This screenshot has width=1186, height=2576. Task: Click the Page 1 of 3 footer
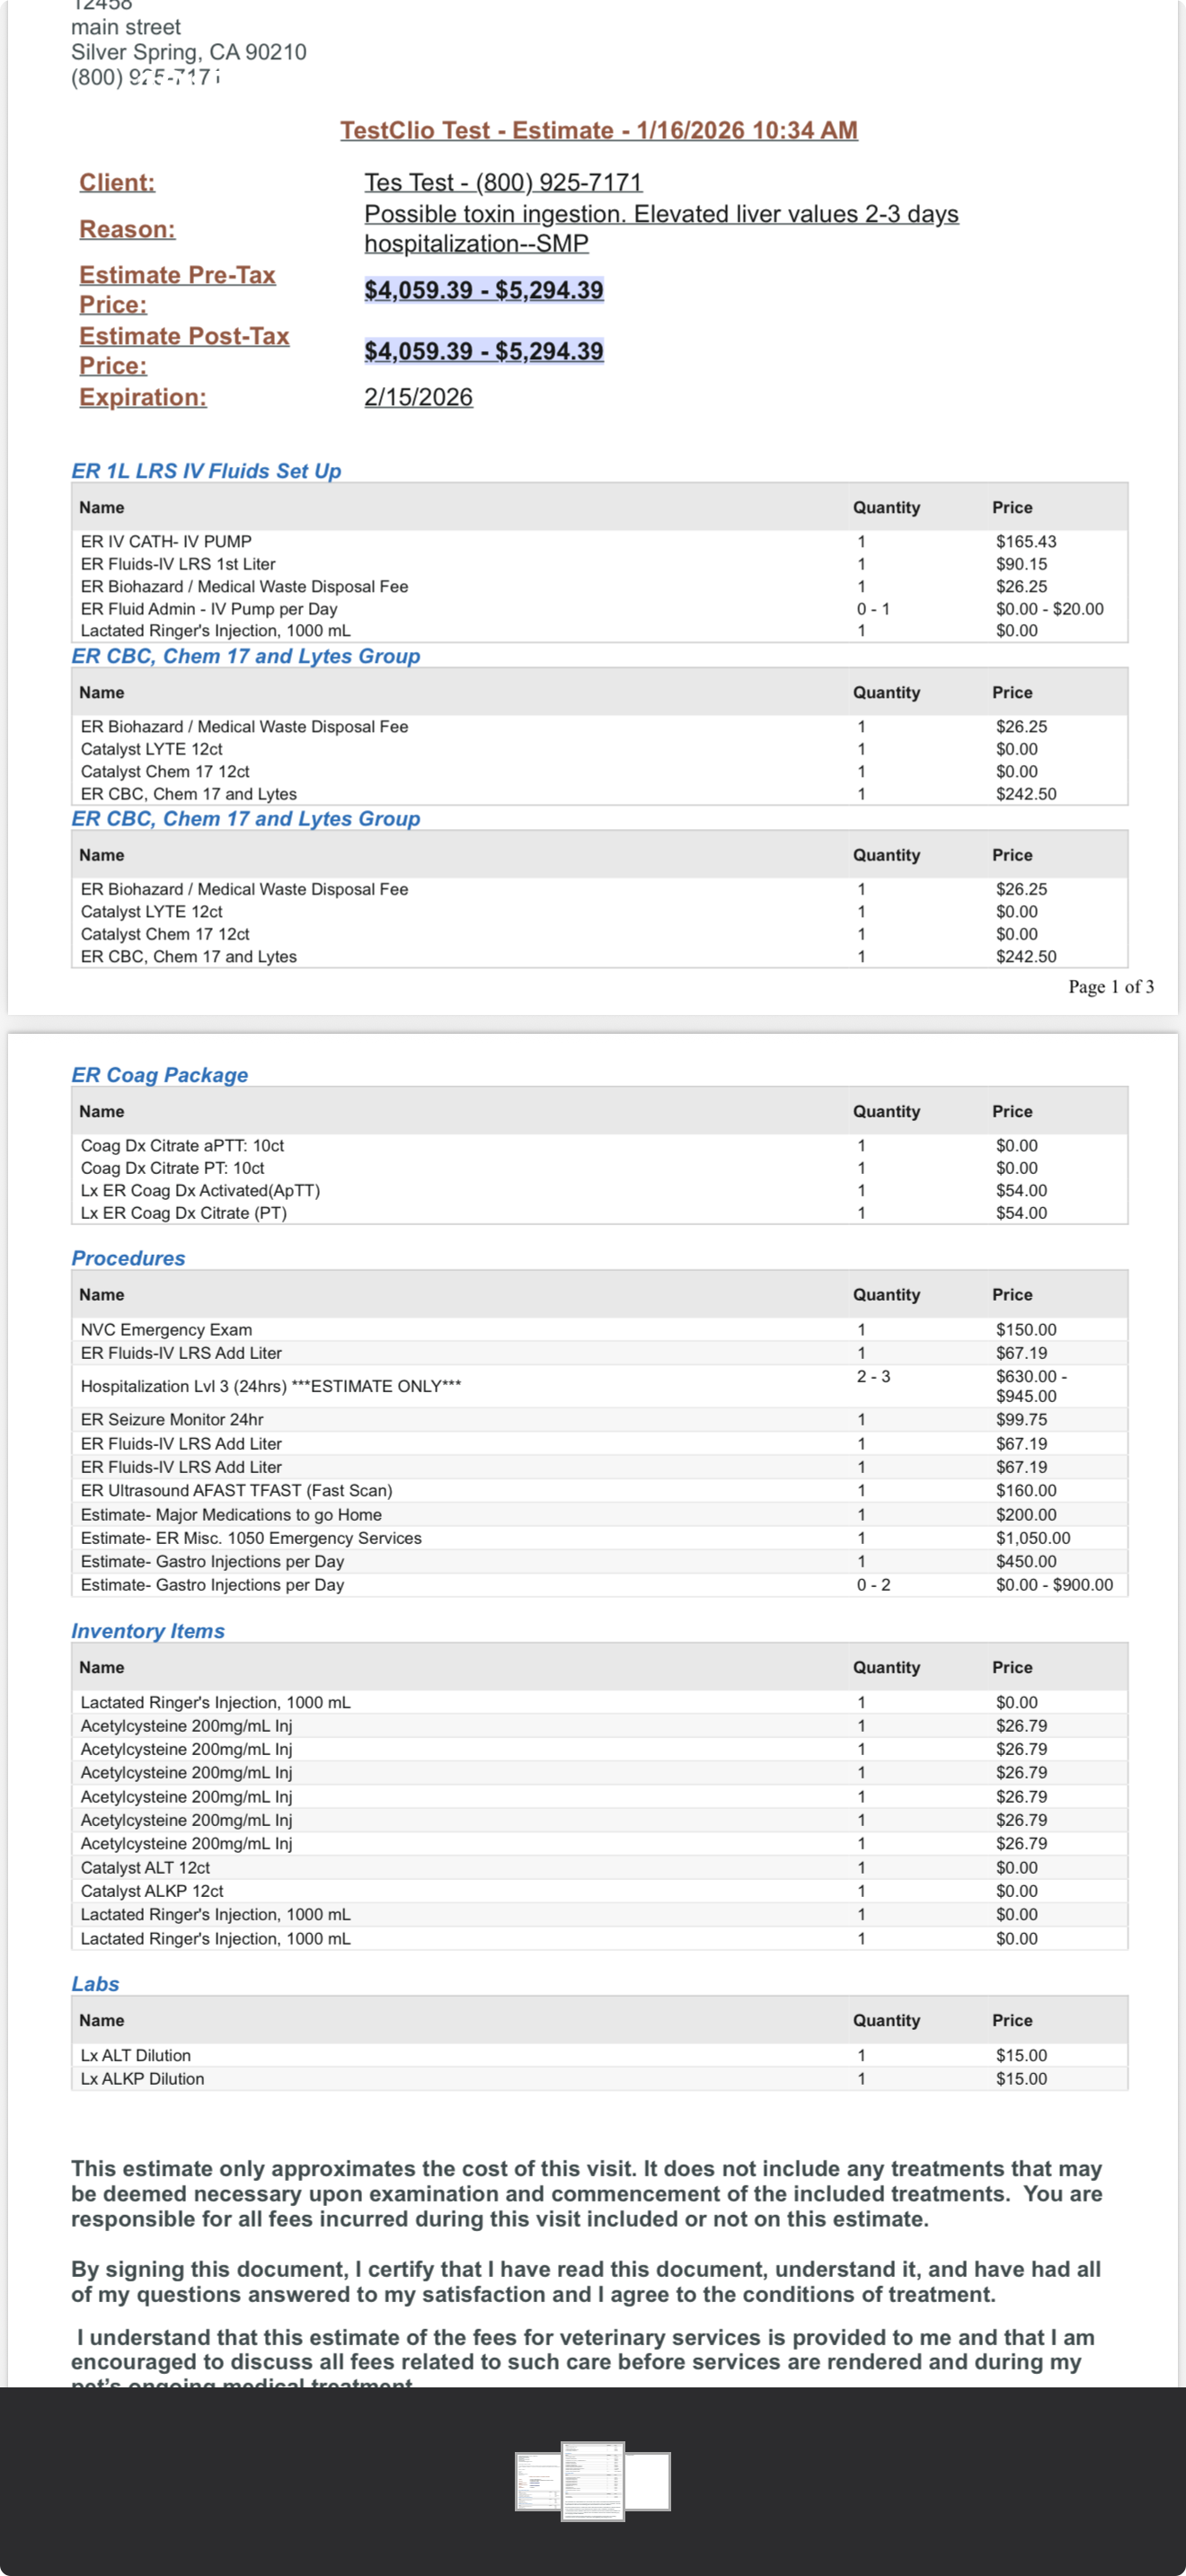click(x=1110, y=987)
